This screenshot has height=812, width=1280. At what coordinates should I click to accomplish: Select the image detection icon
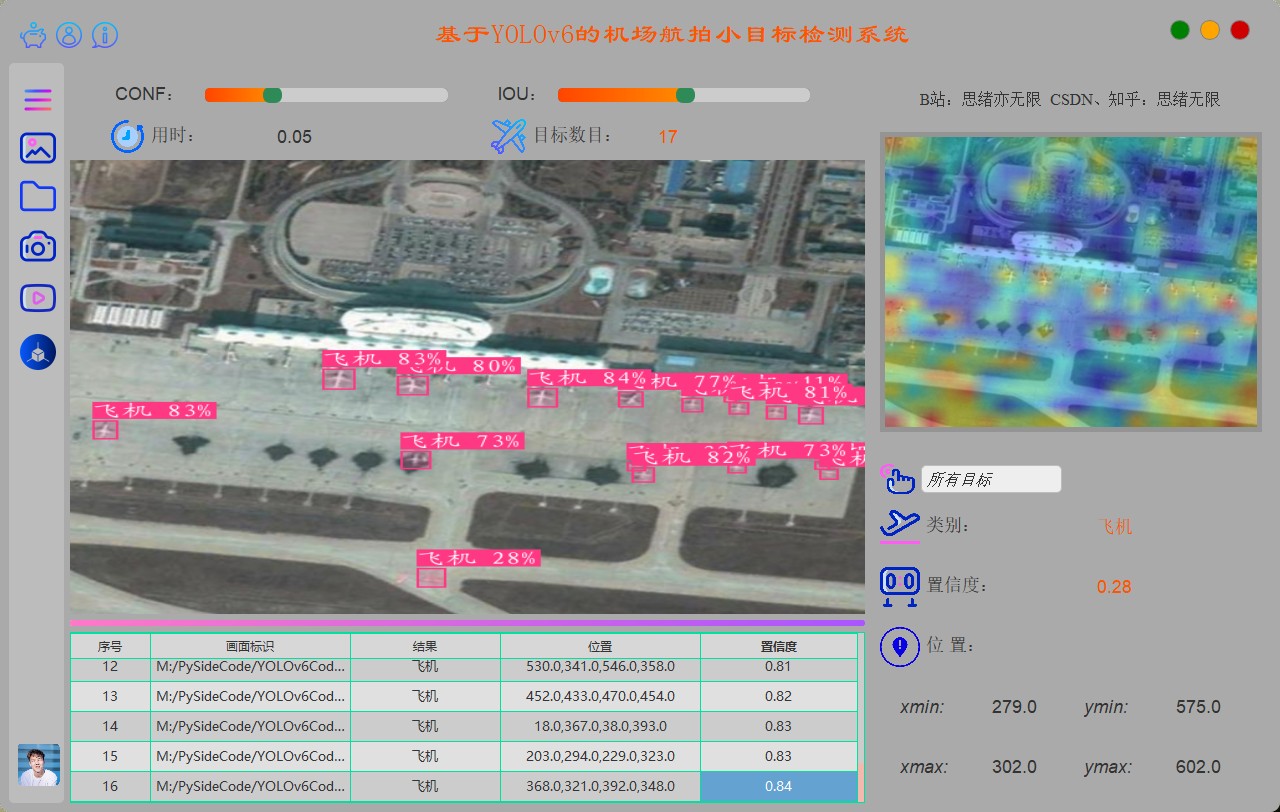pos(38,148)
